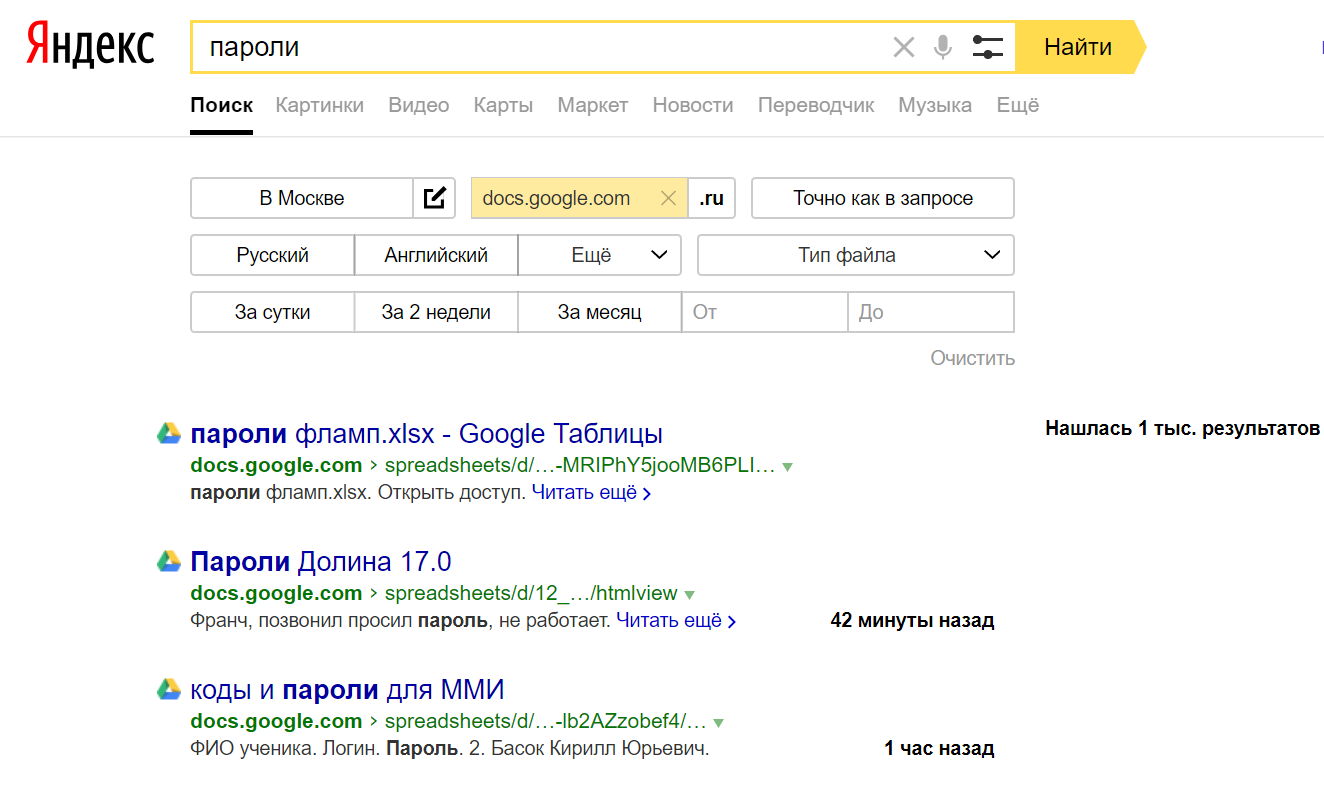Click Читать ещё under пароли фламп.xlsx
This screenshot has height=796, width=1324.
(591, 492)
